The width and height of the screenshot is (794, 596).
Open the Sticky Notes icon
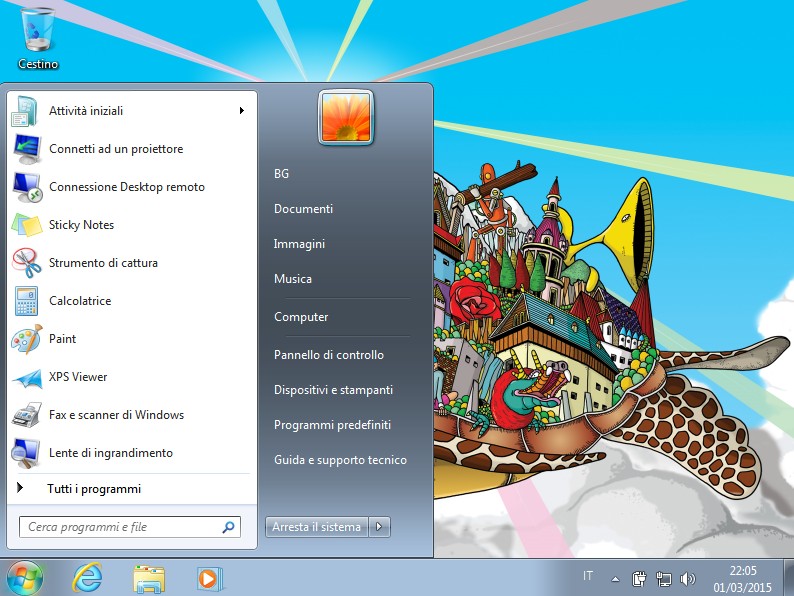(x=26, y=225)
